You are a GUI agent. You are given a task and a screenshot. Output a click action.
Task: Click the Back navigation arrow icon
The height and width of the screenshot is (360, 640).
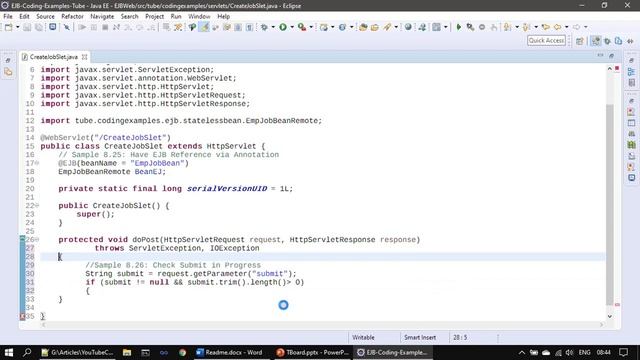[x=558, y=27]
